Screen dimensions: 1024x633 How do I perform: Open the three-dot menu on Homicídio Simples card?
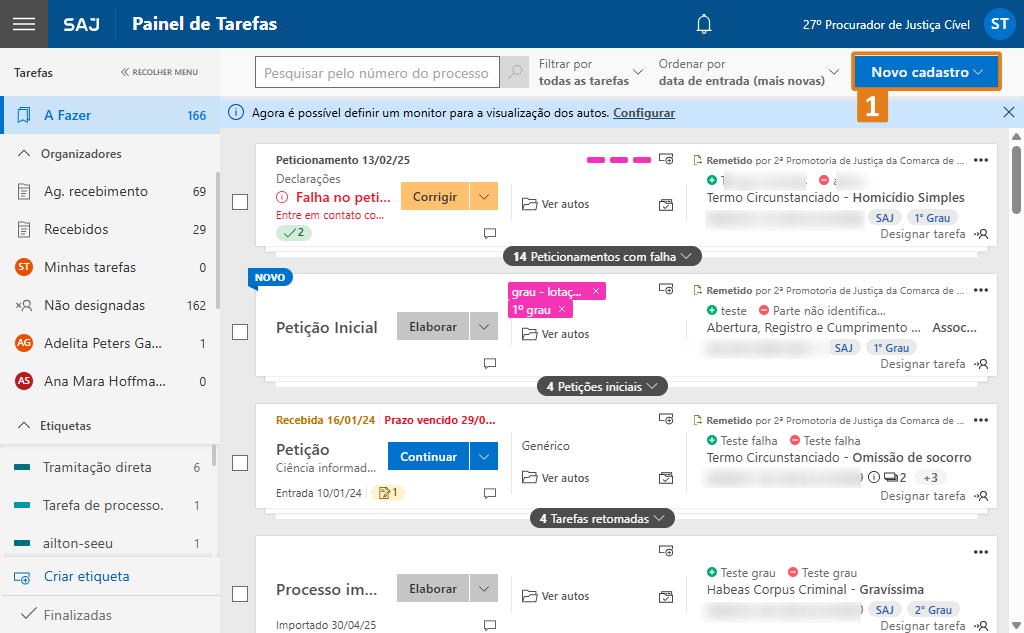click(x=981, y=160)
